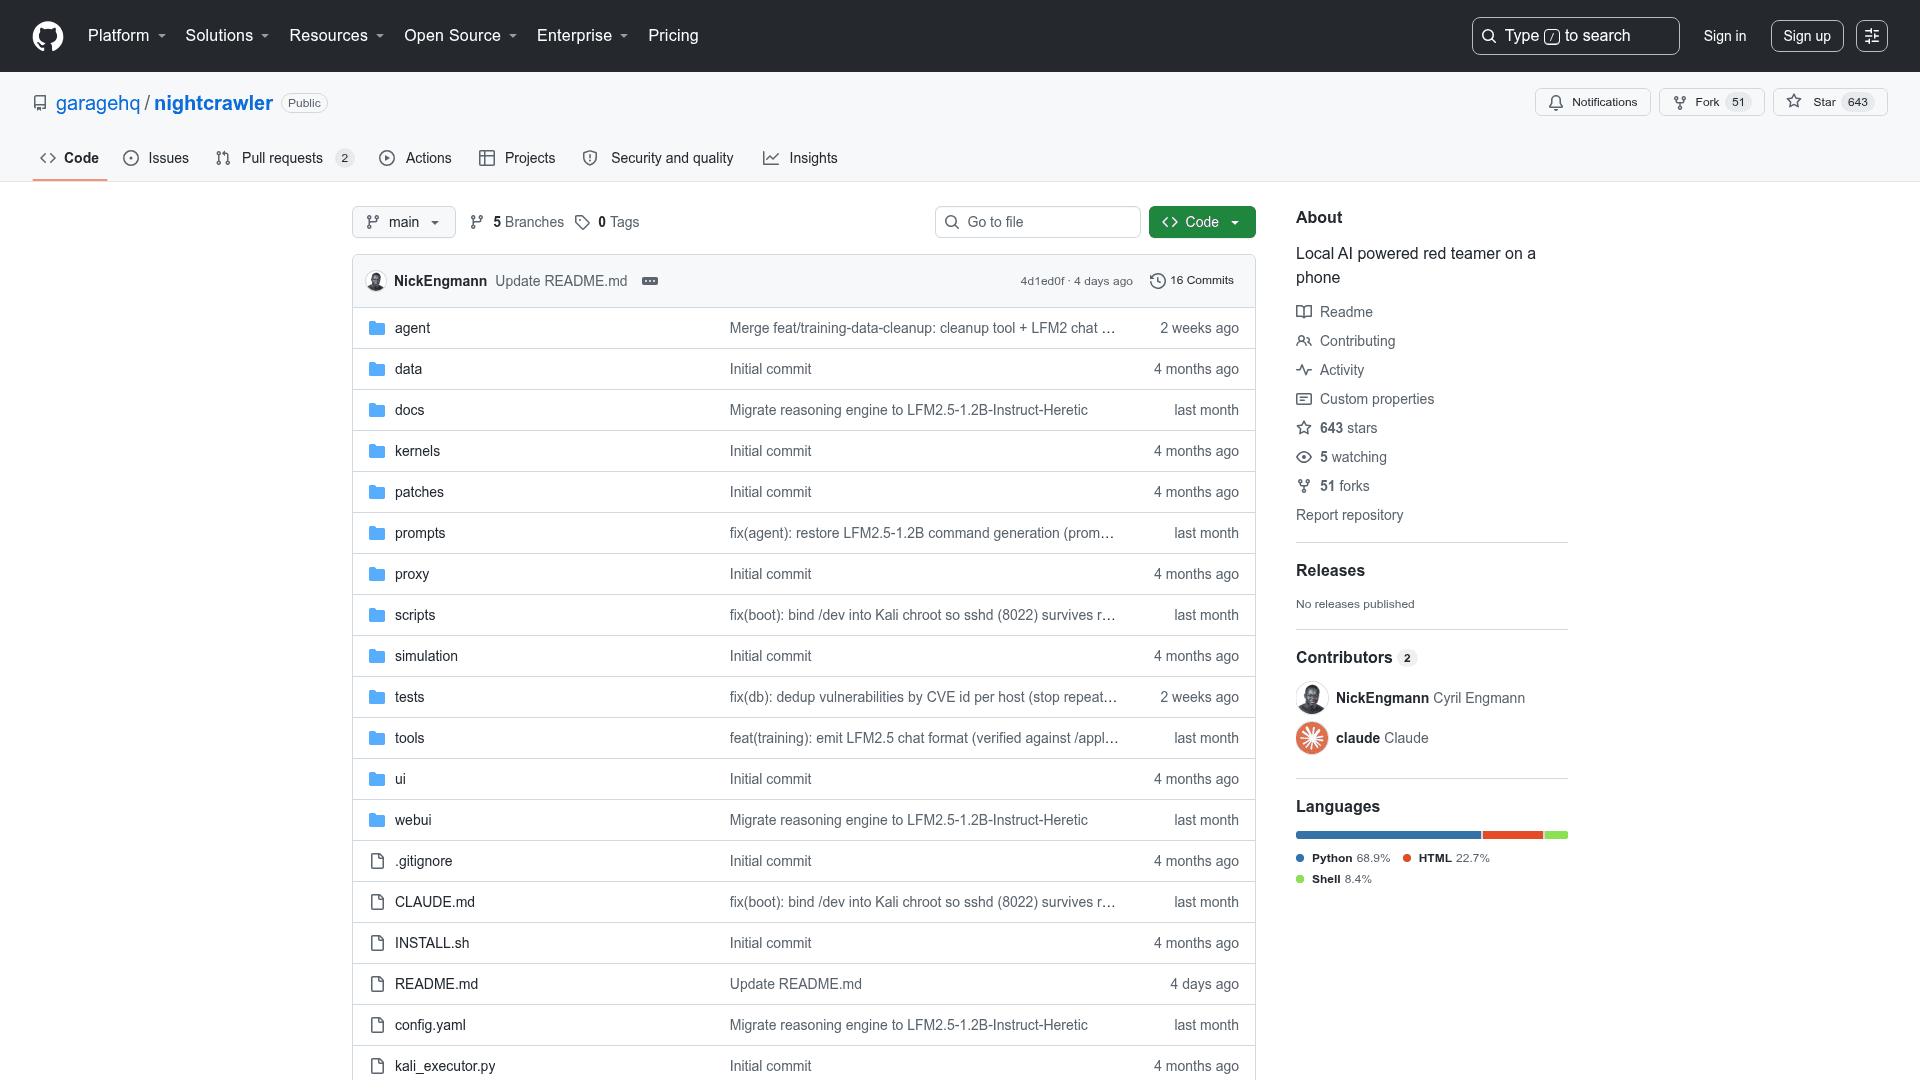Click the prompts folder icon
Image resolution: width=1920 pixels, height=1080 pixels.
[377, 533]
